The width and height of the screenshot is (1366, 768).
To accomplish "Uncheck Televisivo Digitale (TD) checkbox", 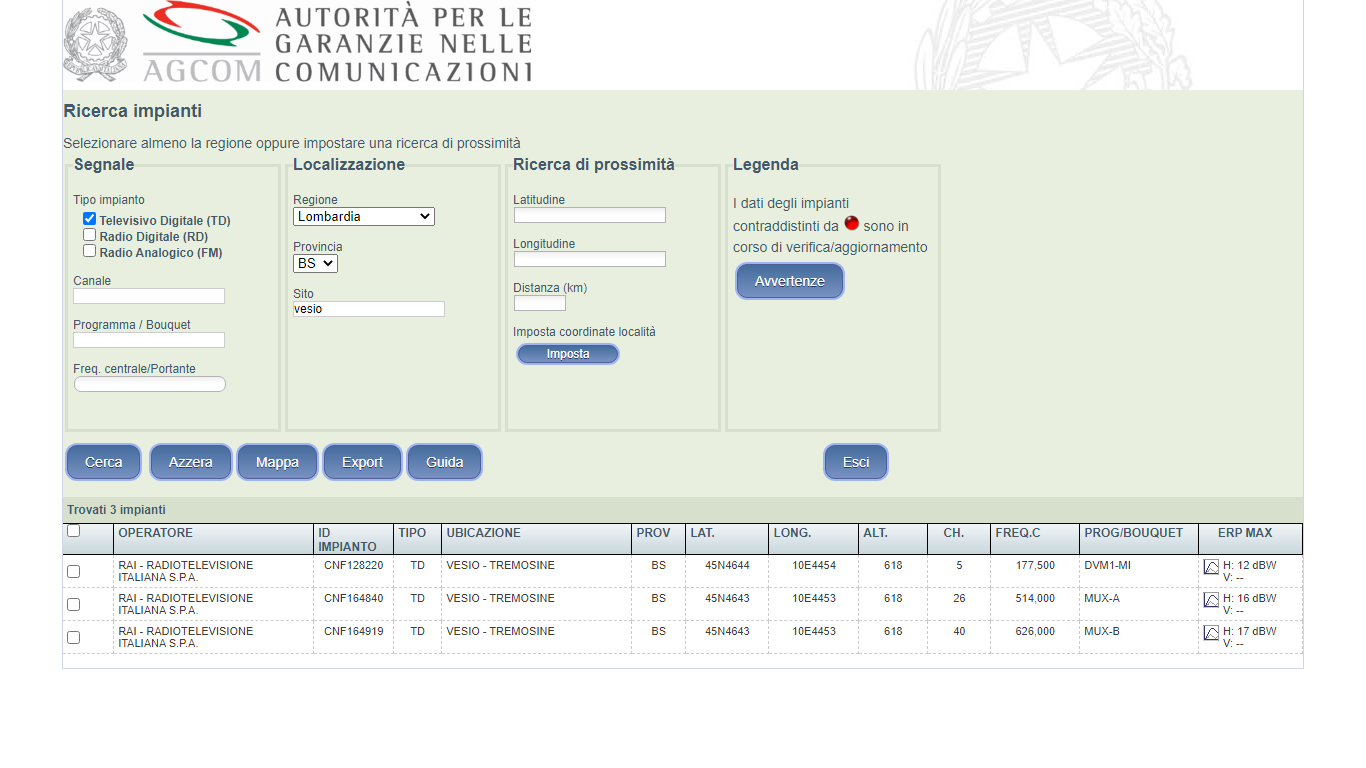I will point(89,219).
